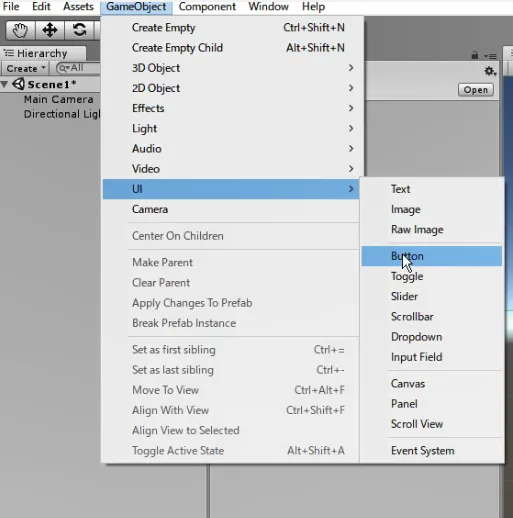Create a UI Slider object
This screenshot has width=513, height=518.
tap(432, 296)
